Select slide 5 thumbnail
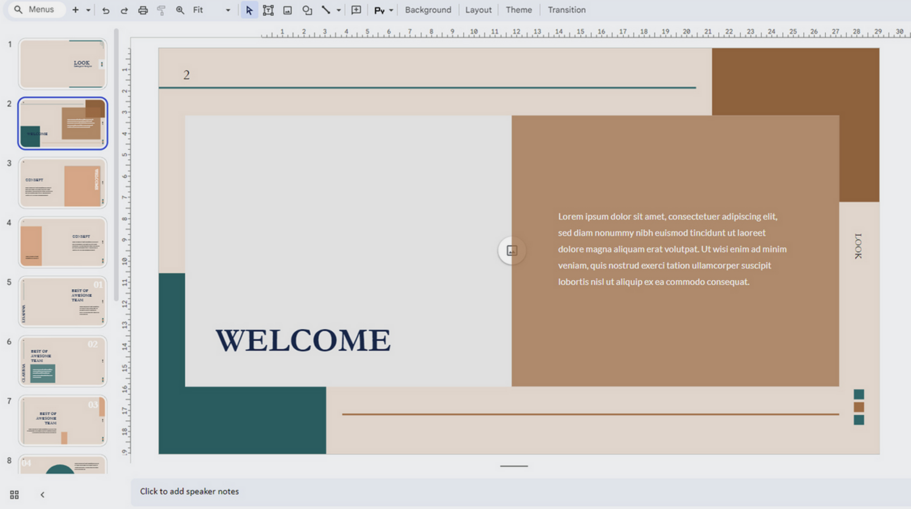 63,302
